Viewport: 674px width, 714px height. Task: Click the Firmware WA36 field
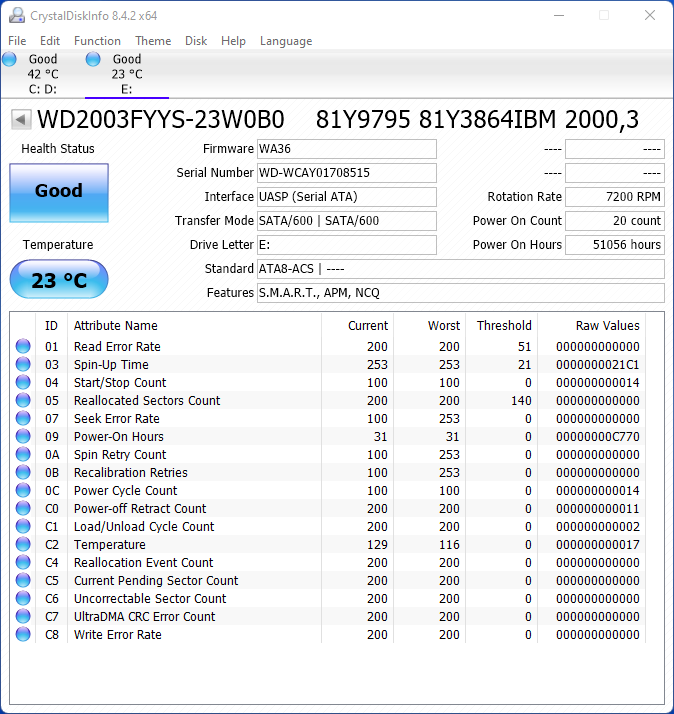pos(346,149)
